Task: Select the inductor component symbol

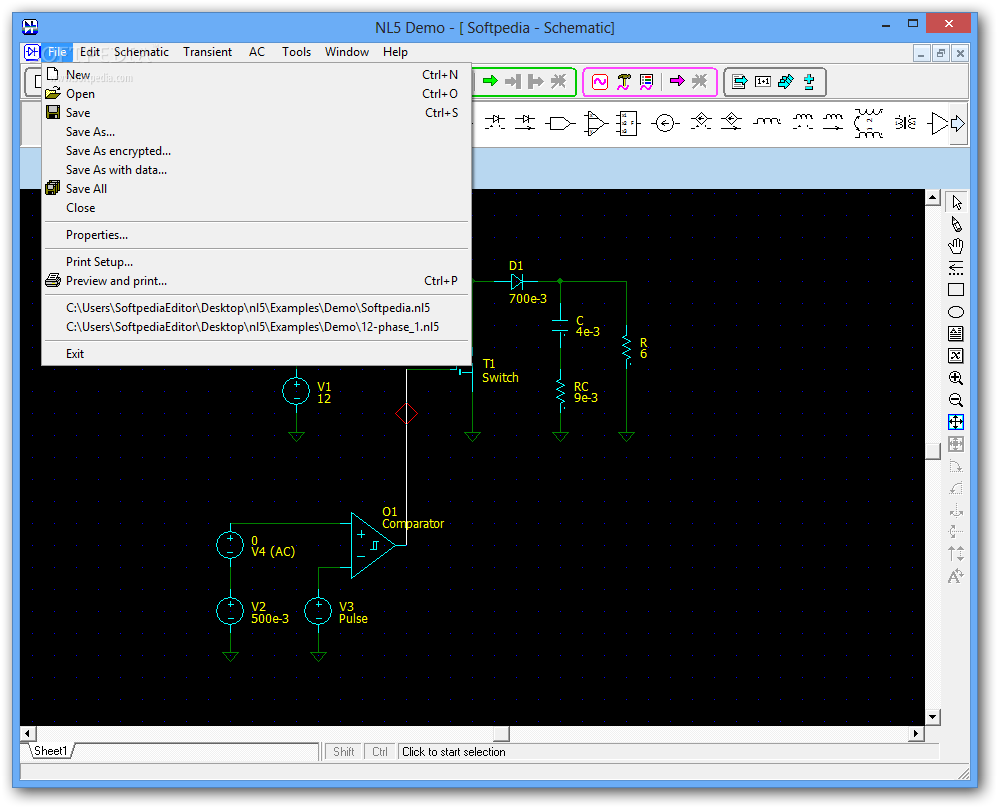Action: click(x=767, y=122)
